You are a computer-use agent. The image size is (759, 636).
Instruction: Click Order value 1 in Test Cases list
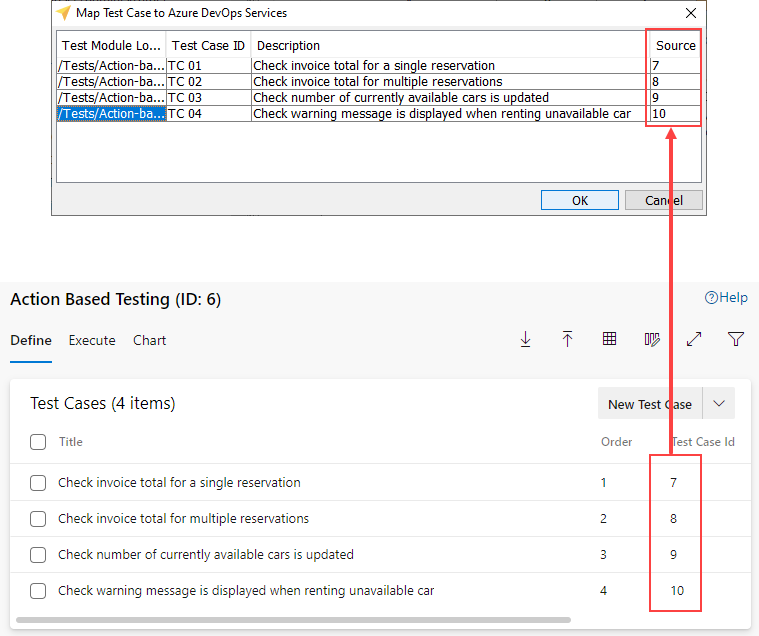603,483
